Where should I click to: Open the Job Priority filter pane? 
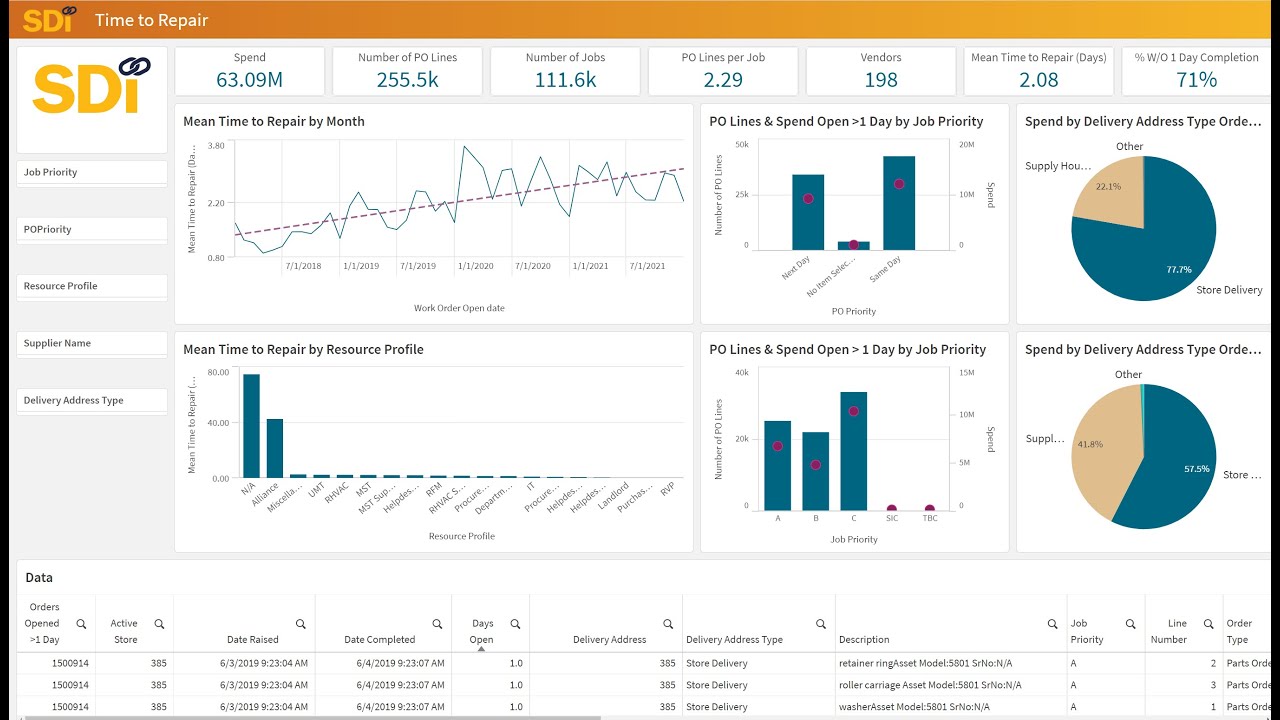[x=92, y=172]
